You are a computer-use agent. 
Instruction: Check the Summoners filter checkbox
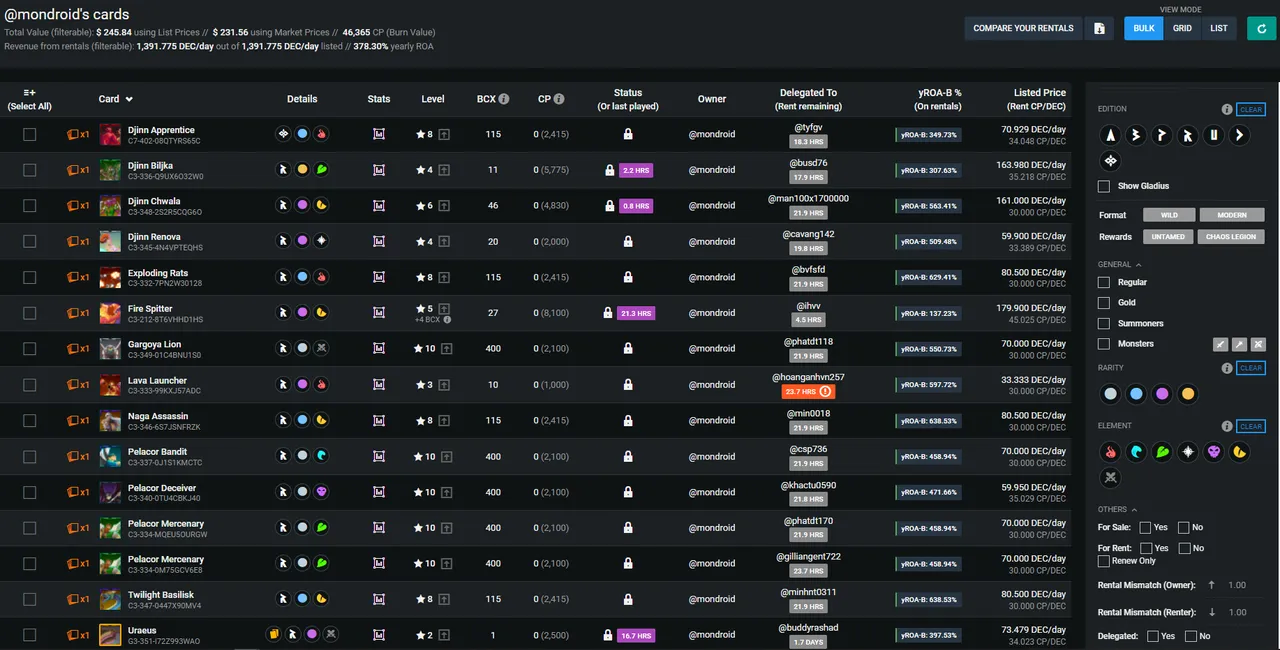[x=1104, y=324]
